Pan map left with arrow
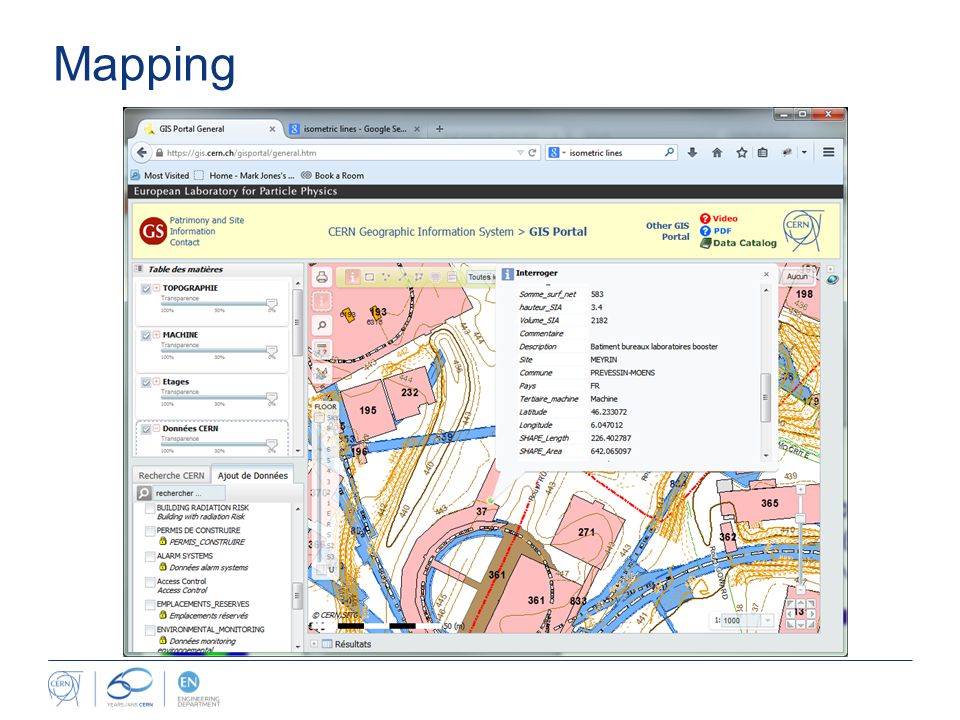The height and width of the screenshot is (720, 960). tap(790, 613)
